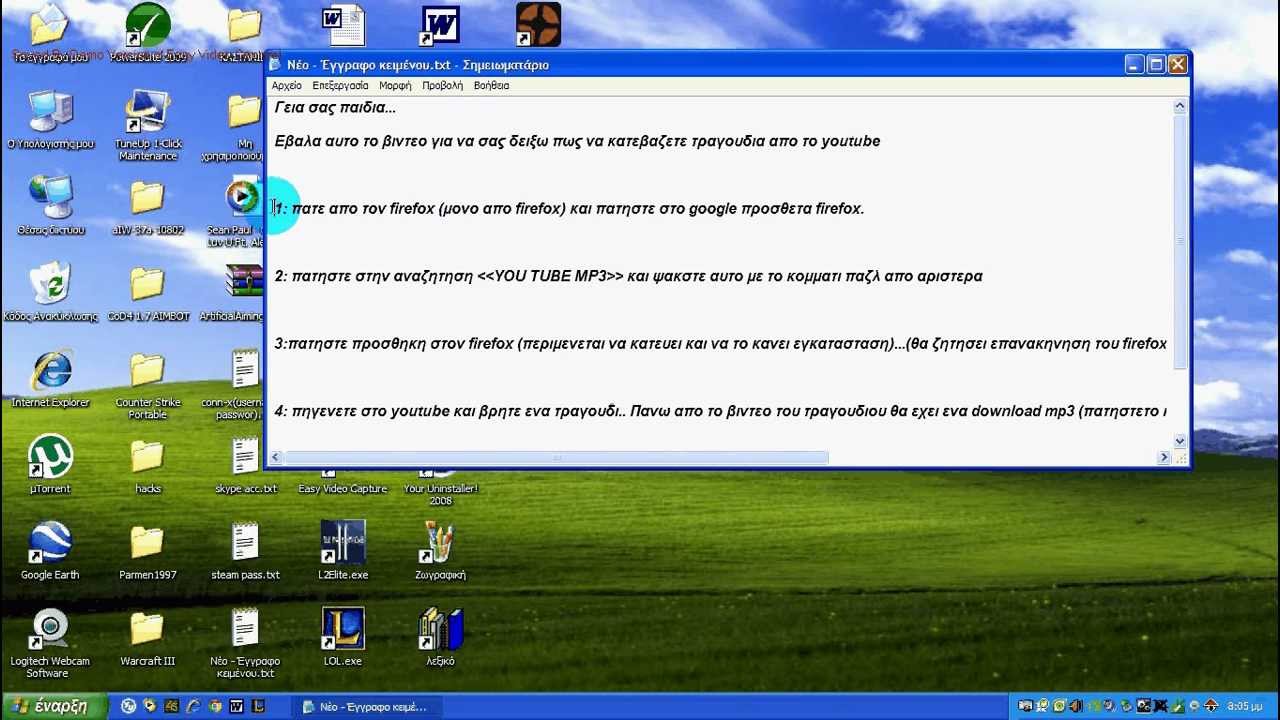Click the system tray clock
The height and width of the screenshot is (720, 1280).
pos(1245,707)
